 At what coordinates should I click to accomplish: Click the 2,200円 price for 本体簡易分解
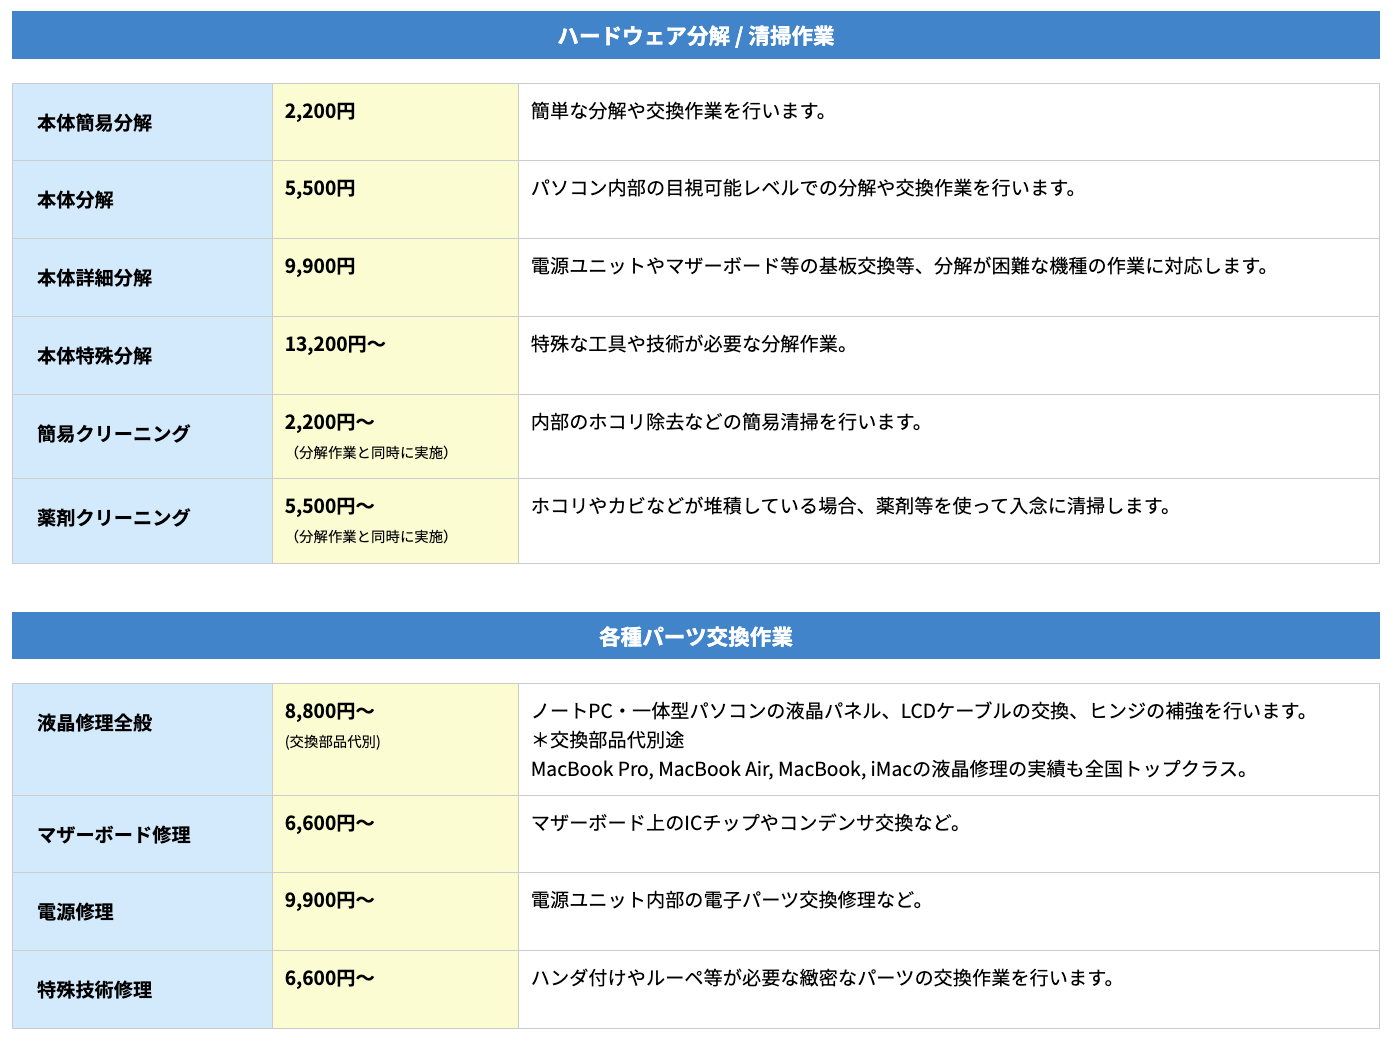click(320, 111)
